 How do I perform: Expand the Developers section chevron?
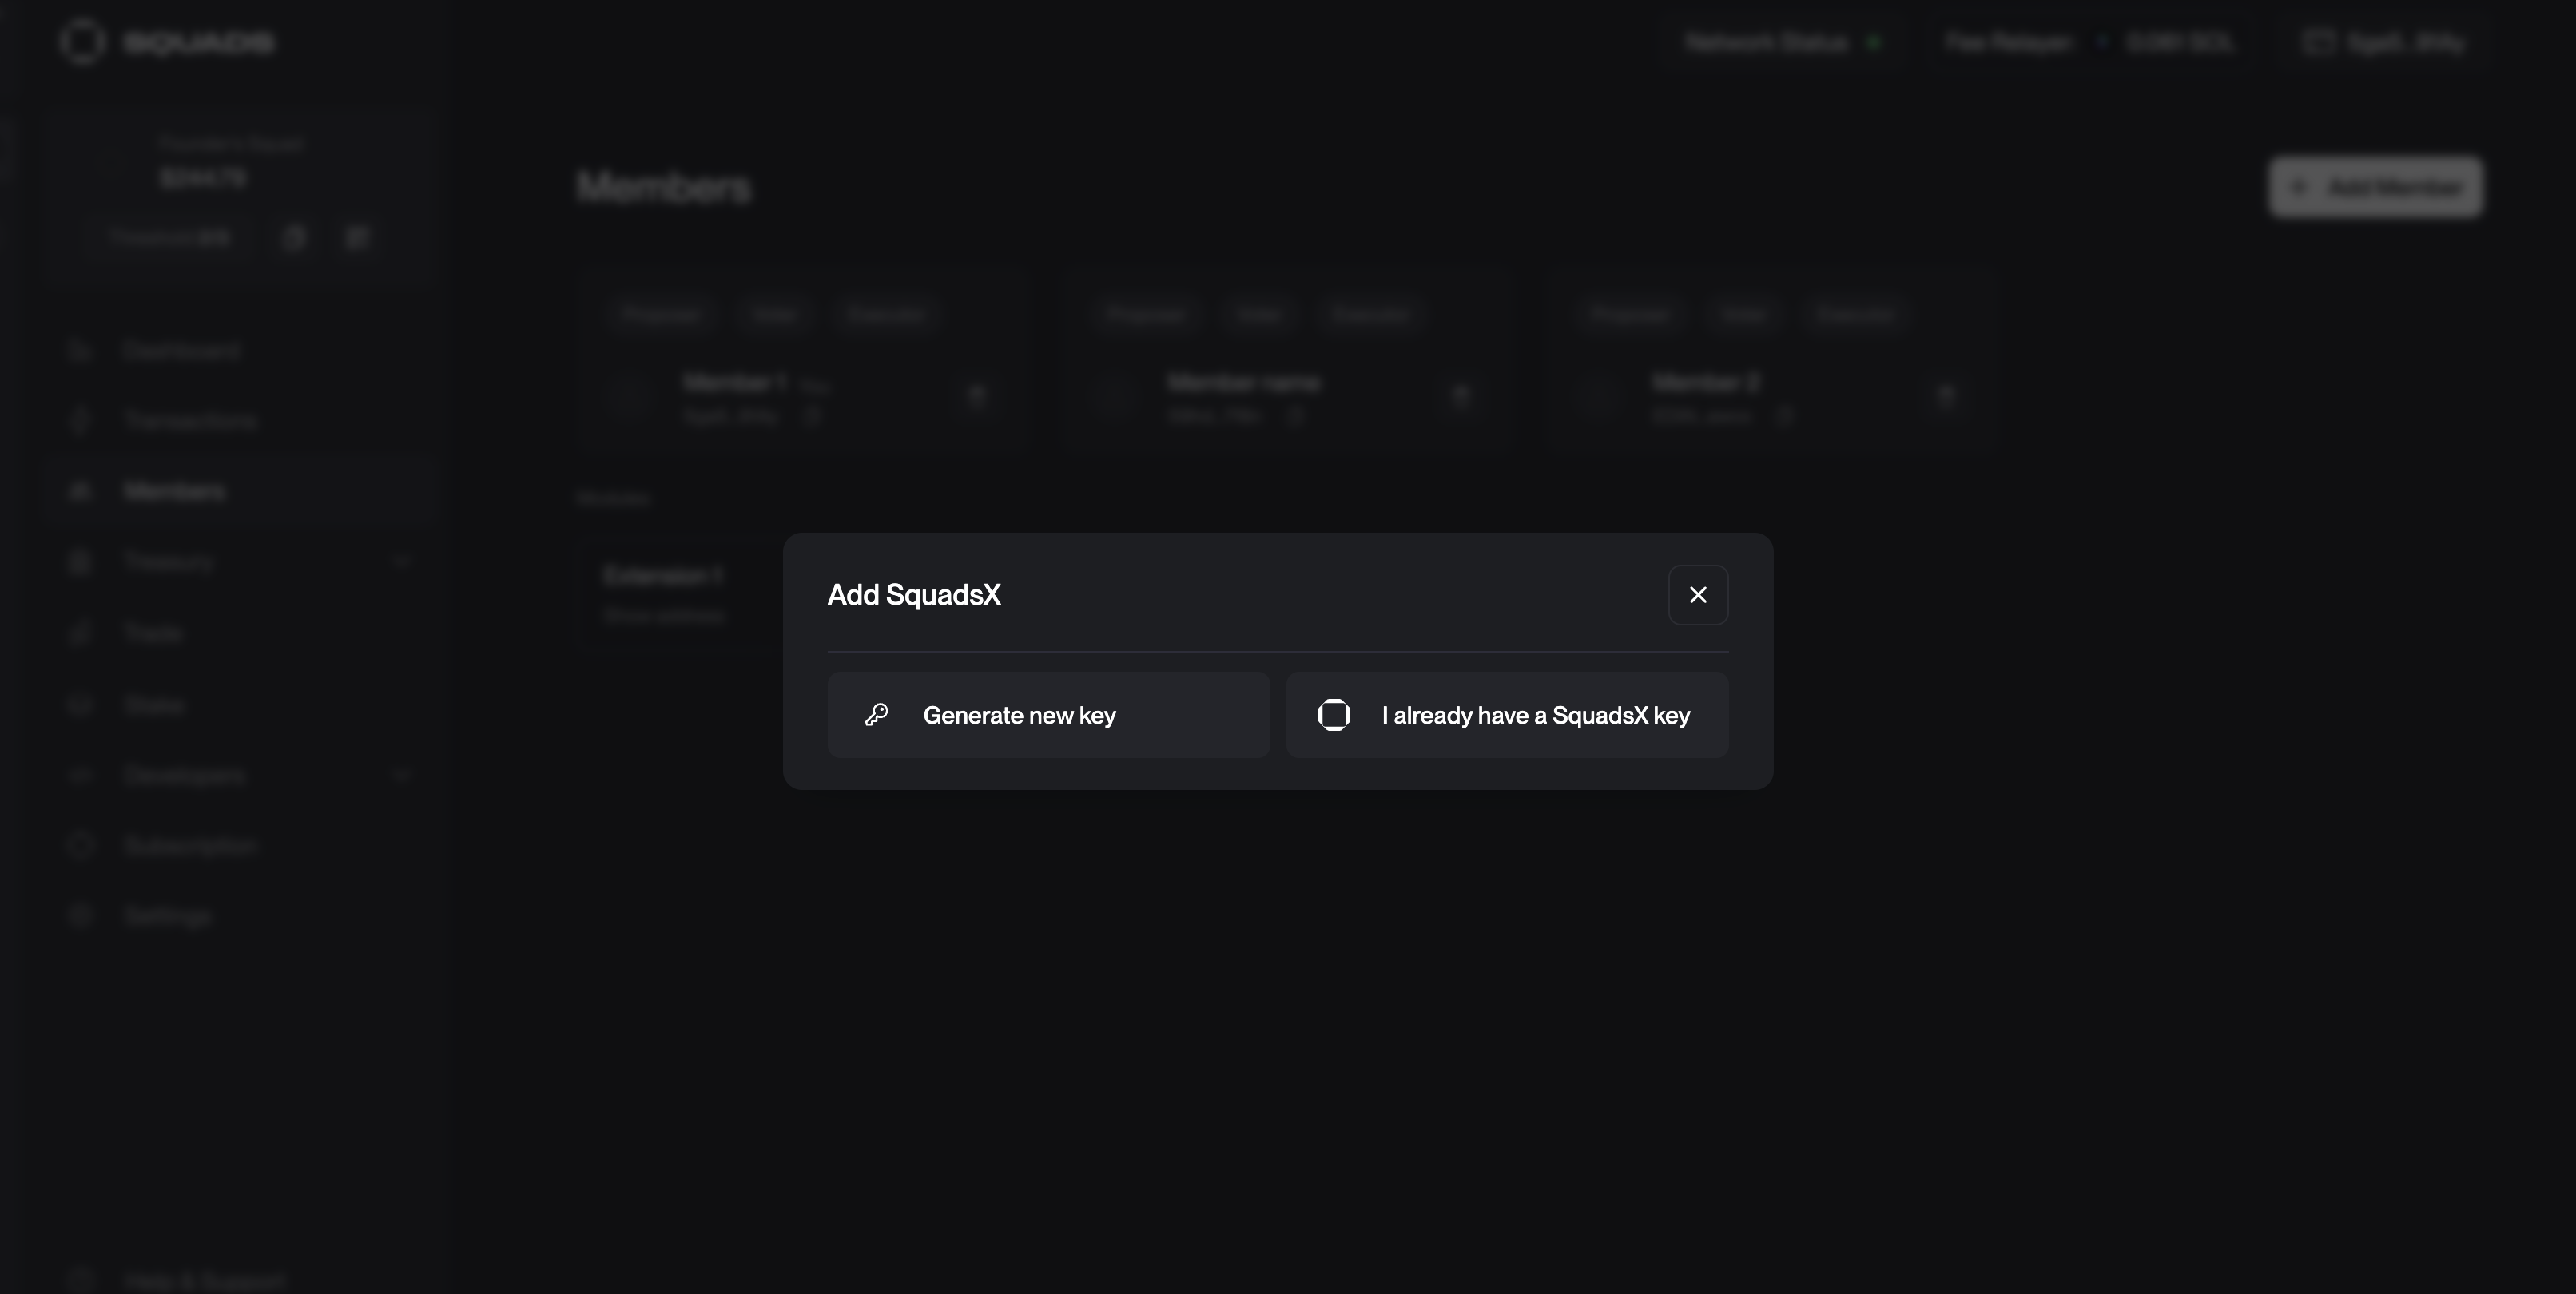[401, 775]
